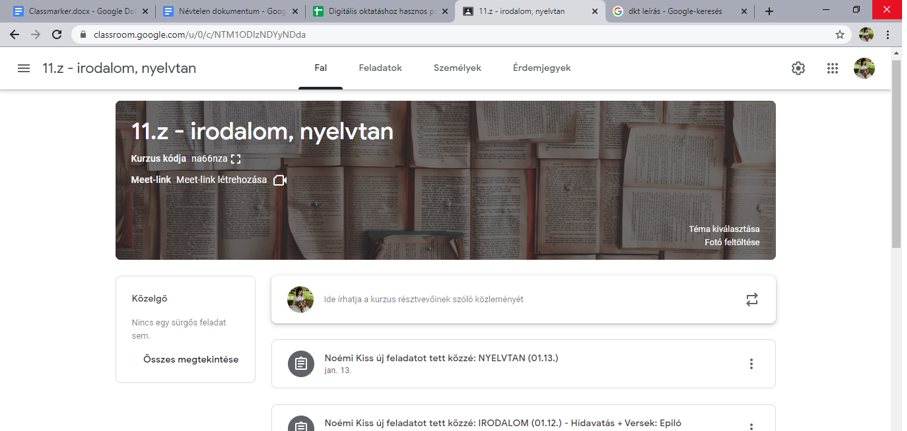This screenshot has height=431, width=907.
Task: Click the announcement input field
Action: coord(523,300)
